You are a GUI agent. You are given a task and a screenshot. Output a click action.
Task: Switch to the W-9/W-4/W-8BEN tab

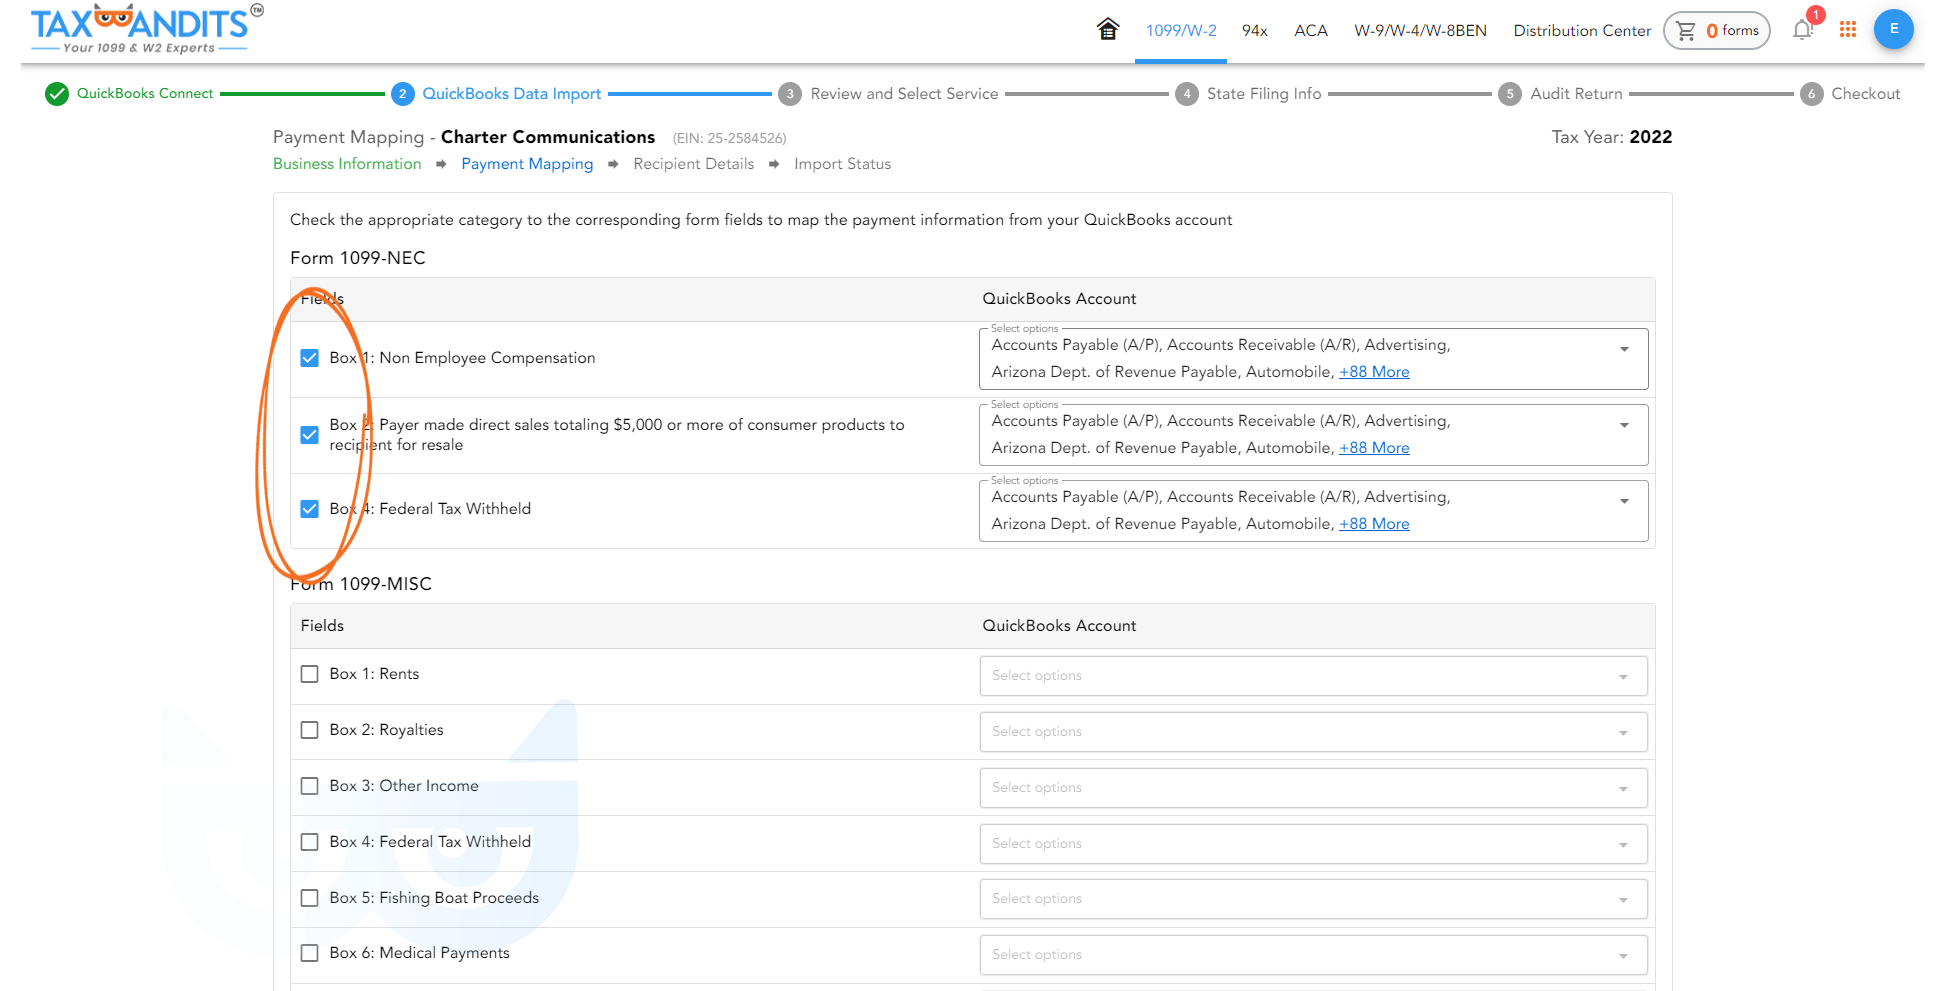(x=1420, y=31)
